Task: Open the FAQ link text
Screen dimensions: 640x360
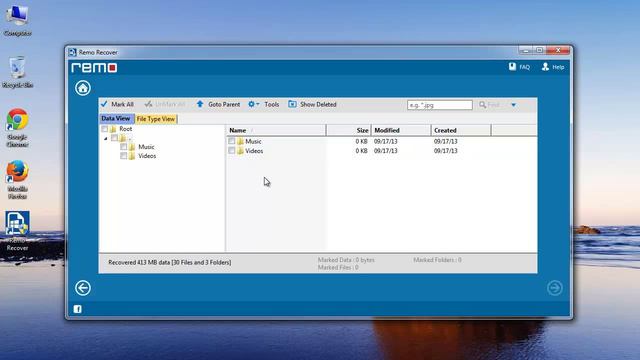Action: click(524, 67)
